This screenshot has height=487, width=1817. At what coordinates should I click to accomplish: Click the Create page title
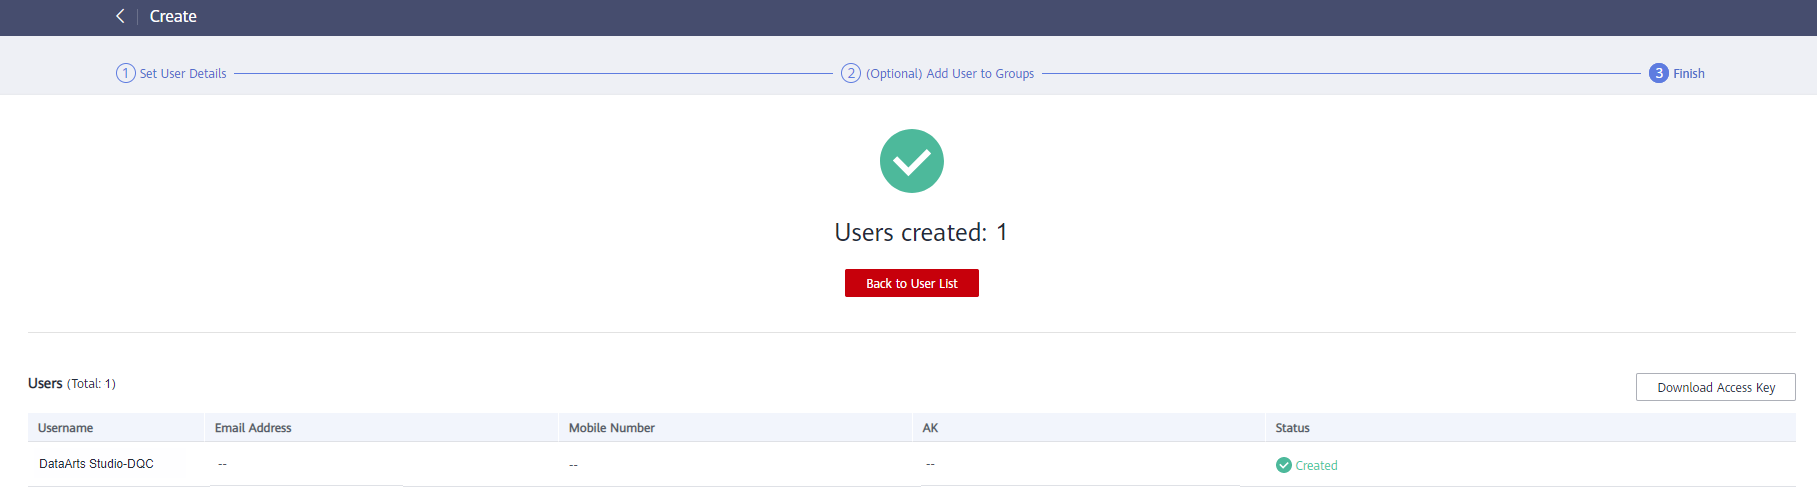(173, 16)
